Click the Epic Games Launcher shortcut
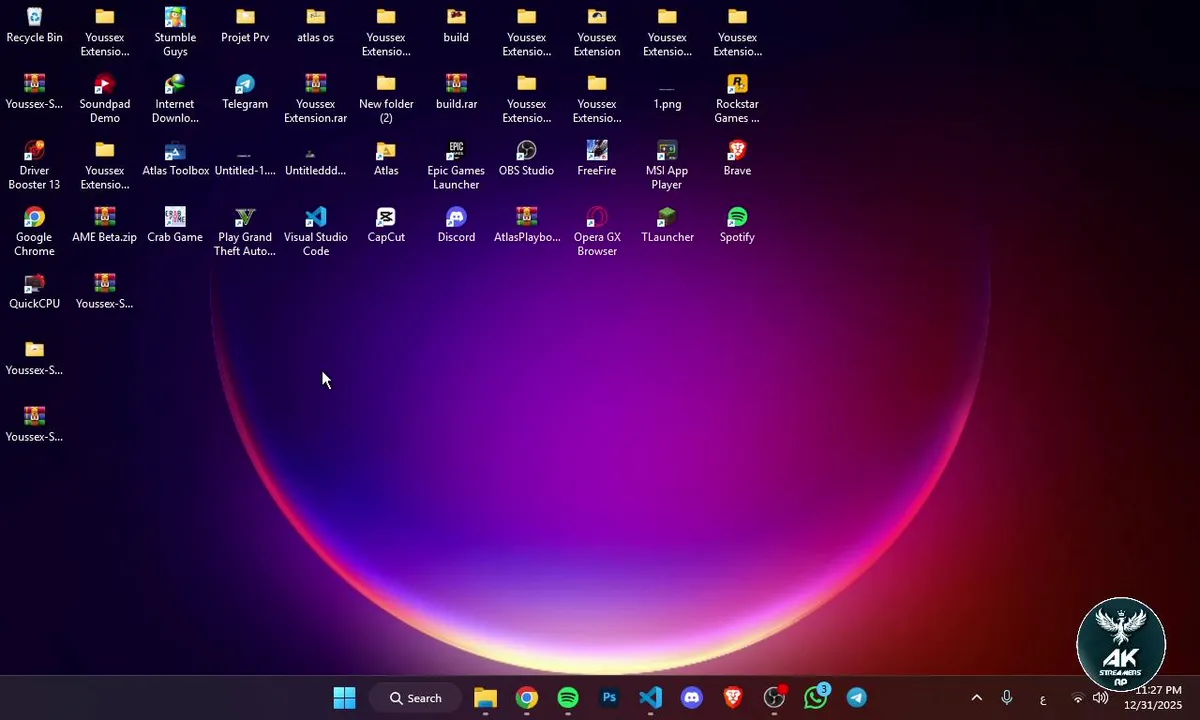 tap(456, 165)
